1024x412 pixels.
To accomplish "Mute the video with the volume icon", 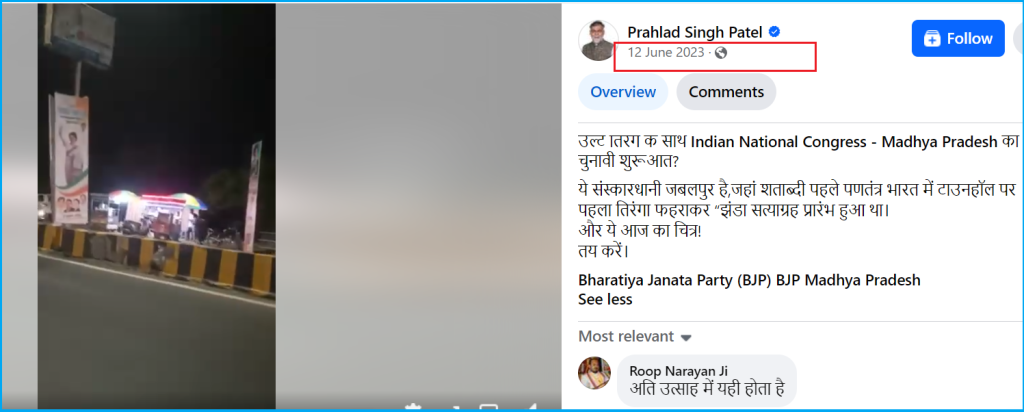I will pyautogui.click(x=530, y=408).
